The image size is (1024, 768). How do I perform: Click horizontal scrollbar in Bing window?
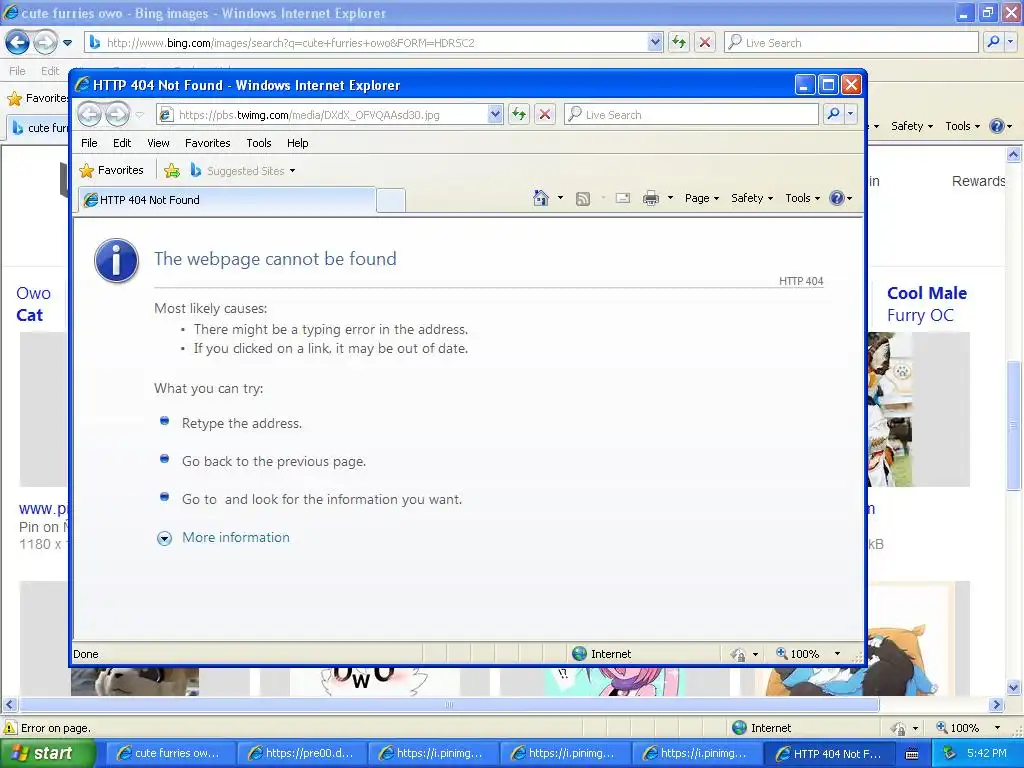point(449,705)
